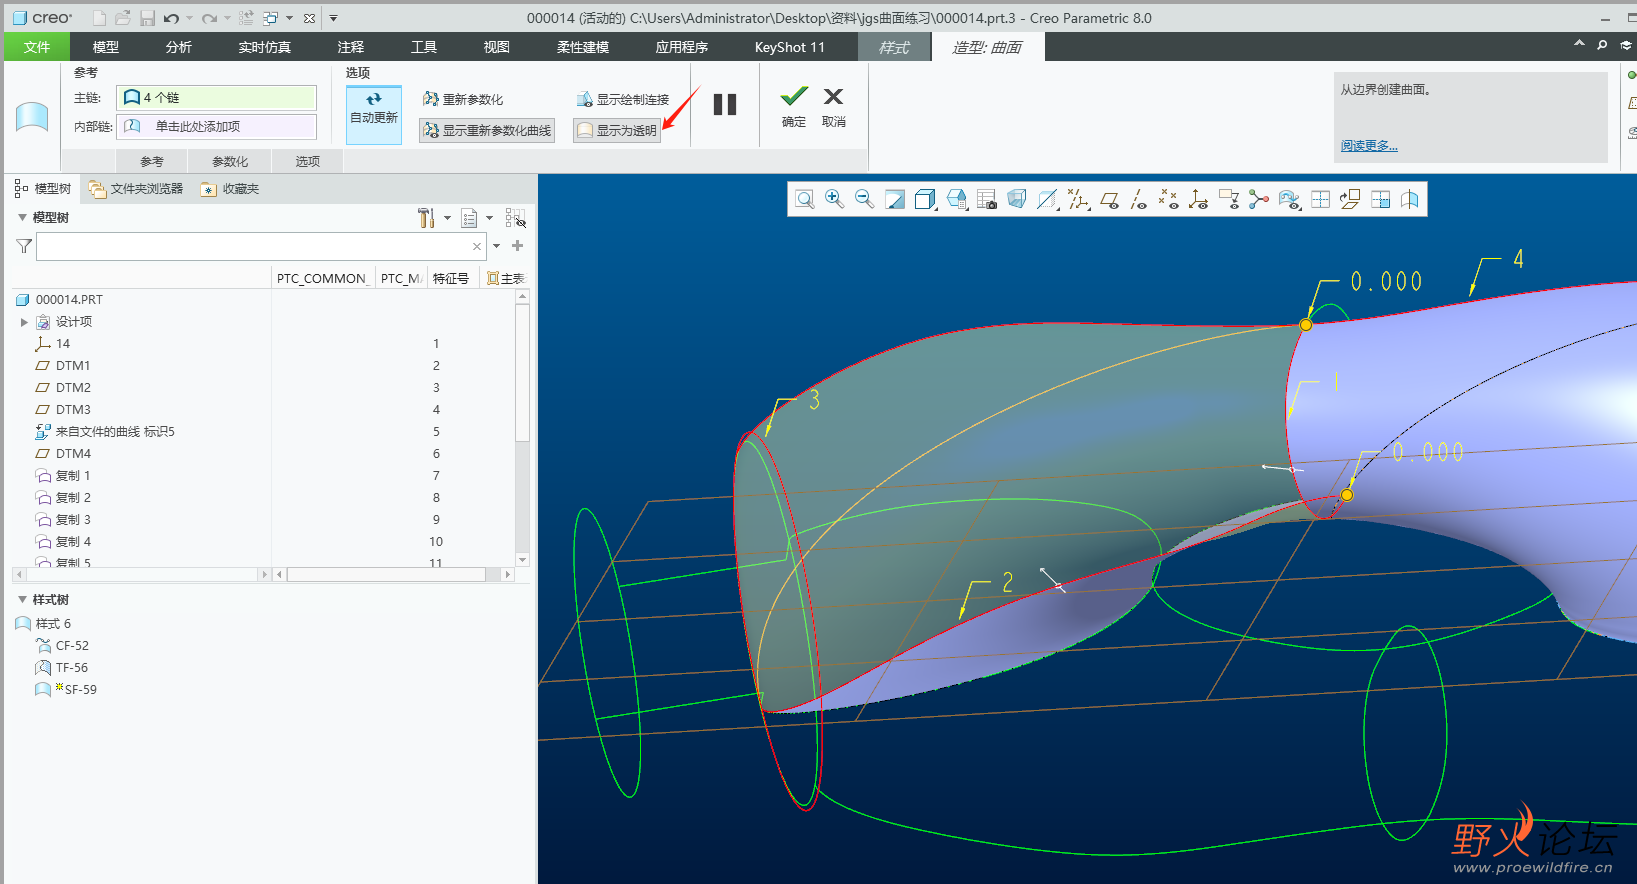Toggle annotation display icon
Screen dimensions: 1637x884
(1229, 199)
